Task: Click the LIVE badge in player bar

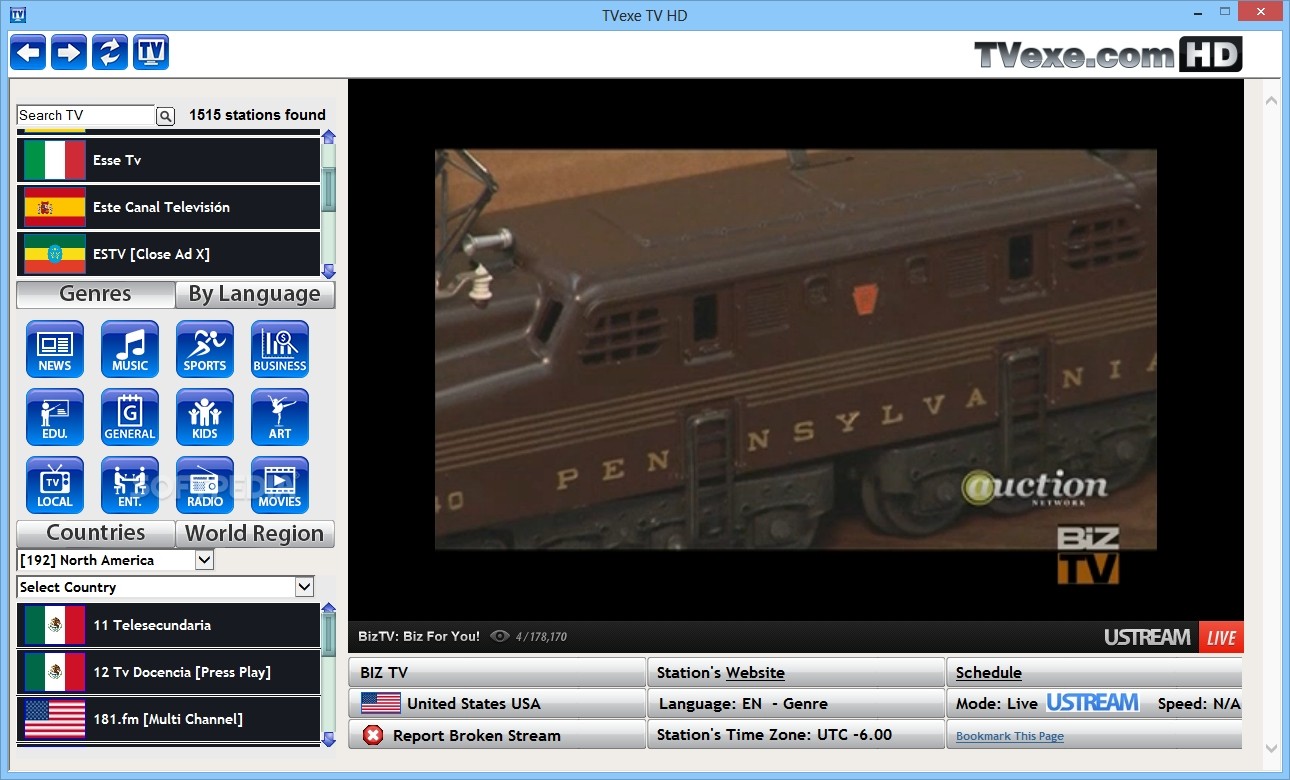Action: 1221,637
